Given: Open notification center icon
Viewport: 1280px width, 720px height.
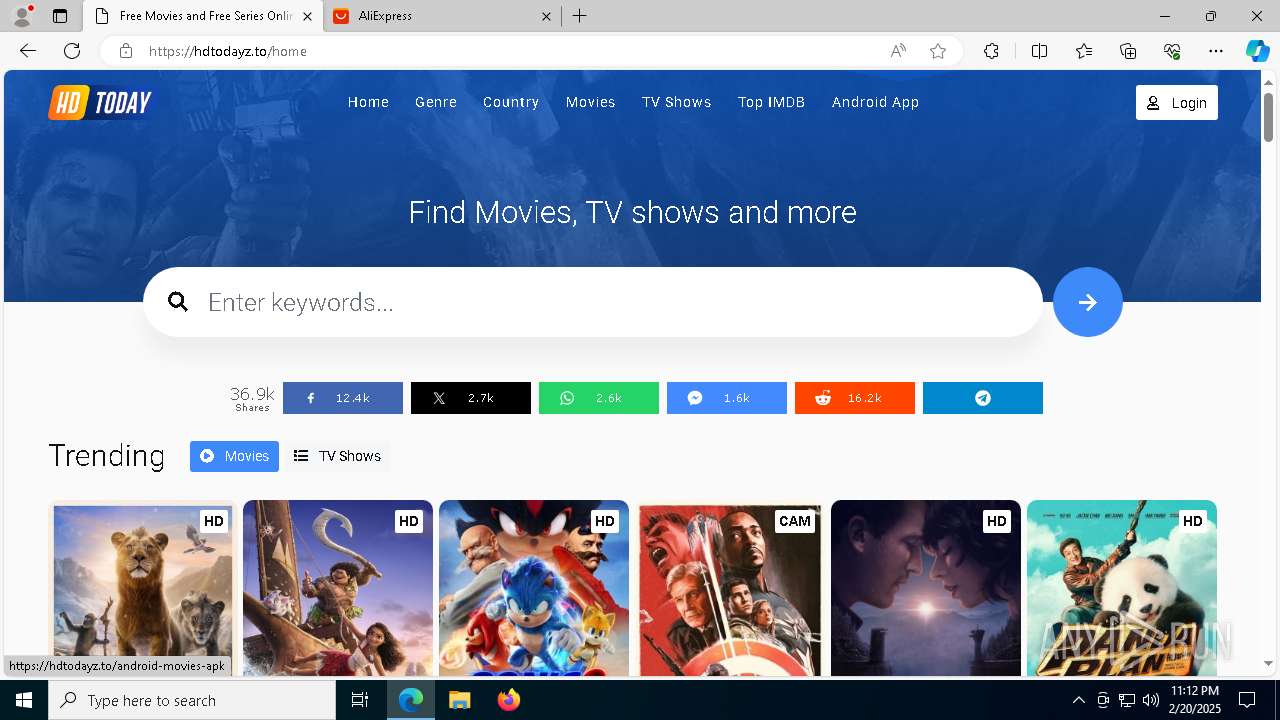Looking at the screenshot, I should 1247,700.
